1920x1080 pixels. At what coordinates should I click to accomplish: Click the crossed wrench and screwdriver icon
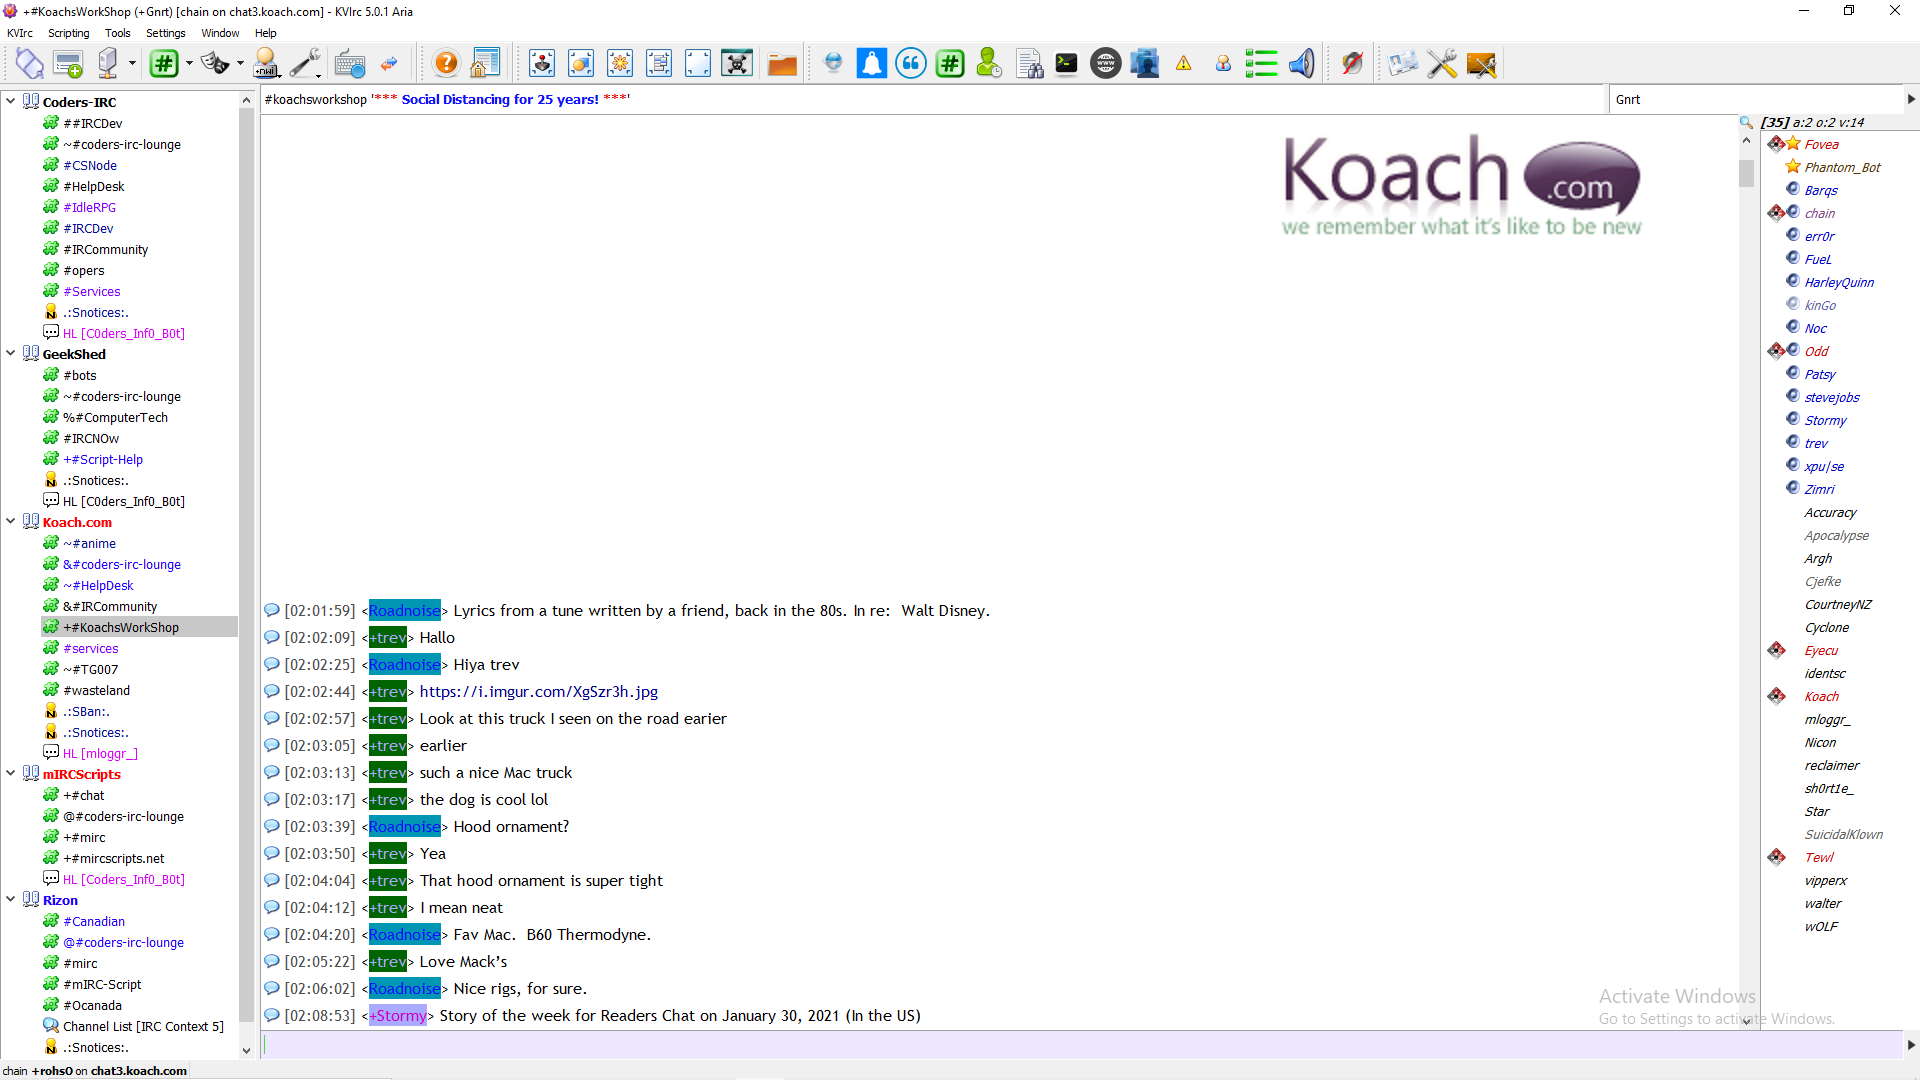(1442, 64)
